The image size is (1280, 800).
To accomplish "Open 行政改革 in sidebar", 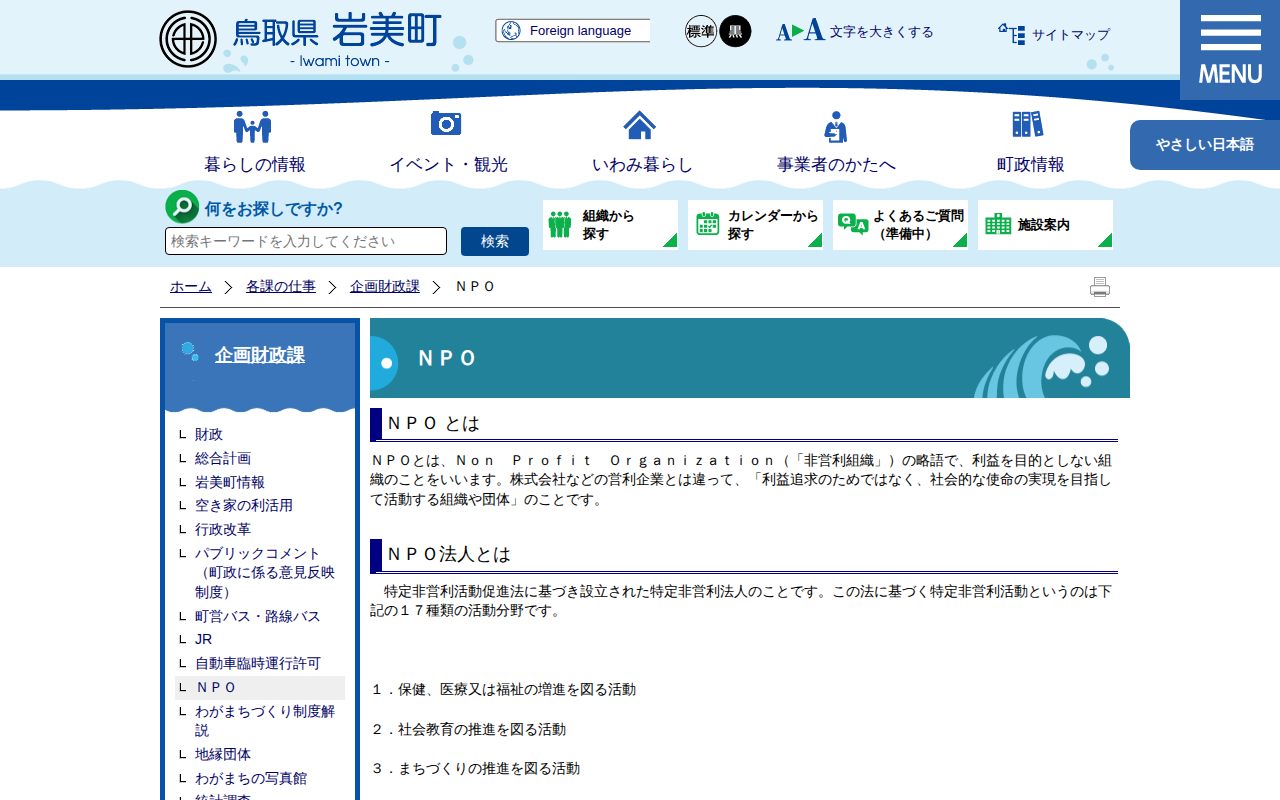I will pos(223,529).
